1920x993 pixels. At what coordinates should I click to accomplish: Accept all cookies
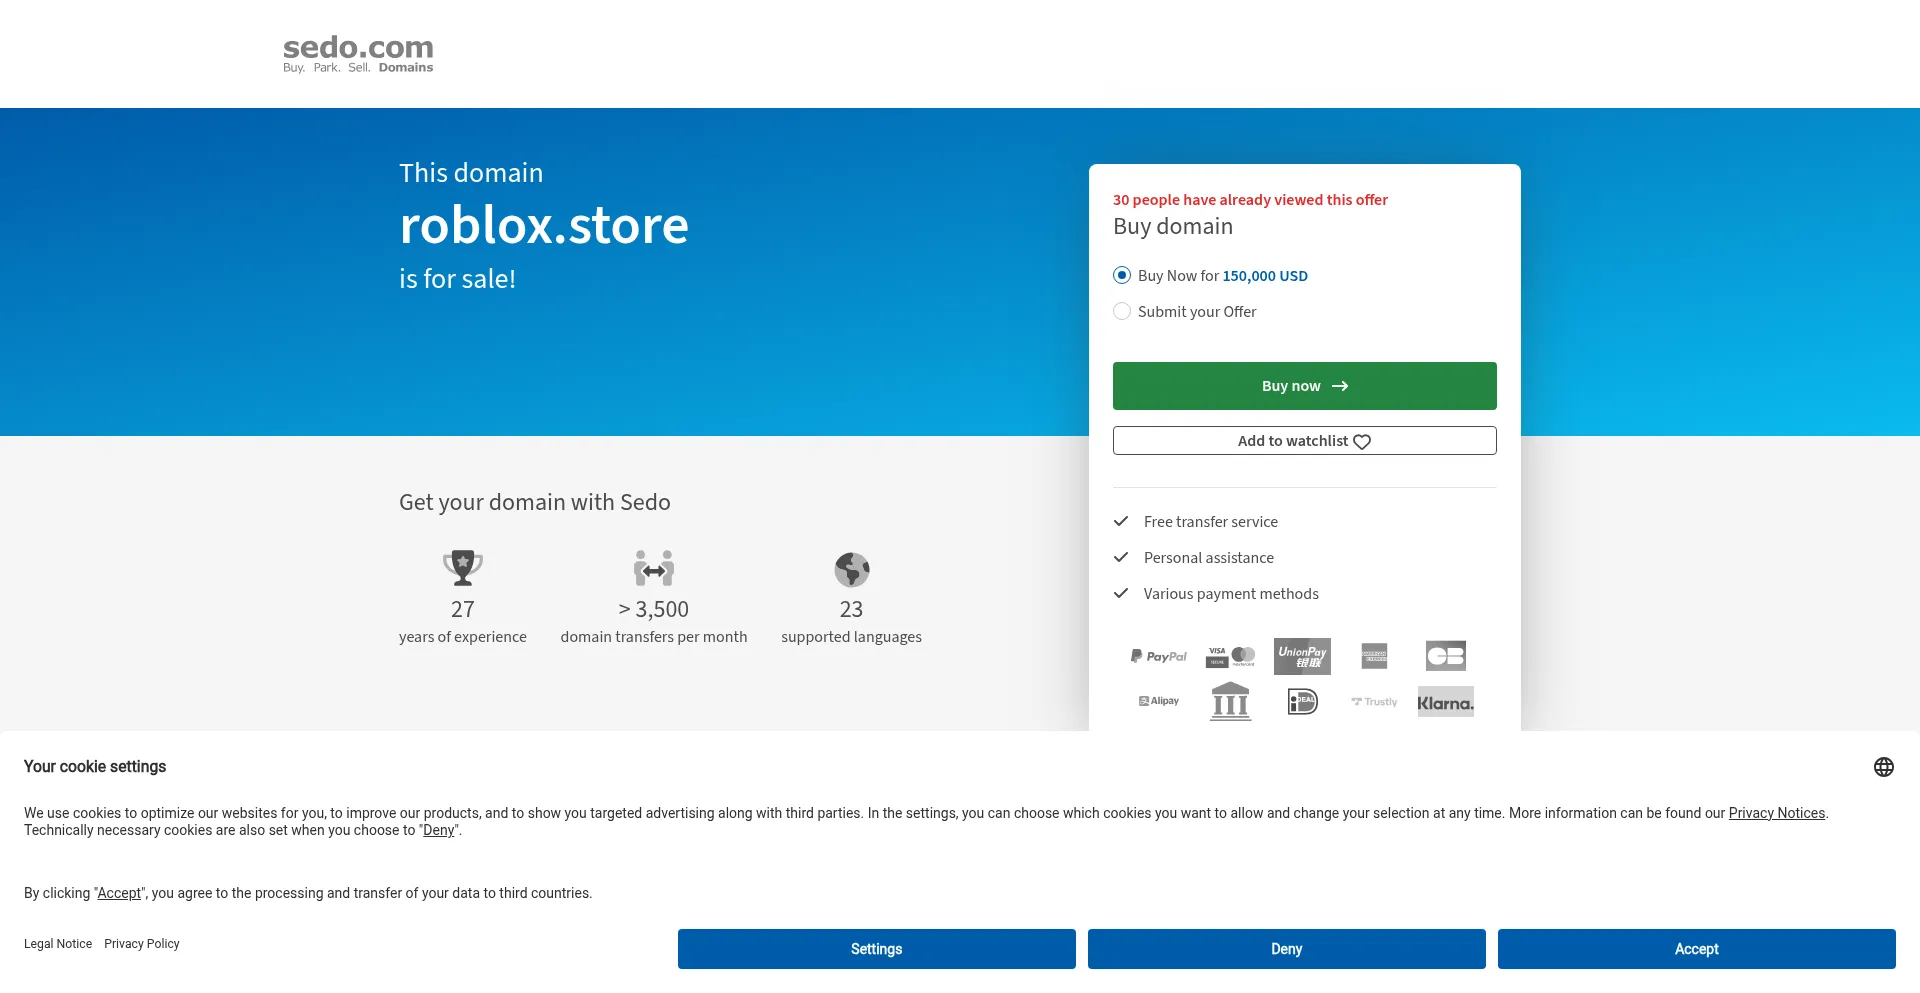(1695, 948)
